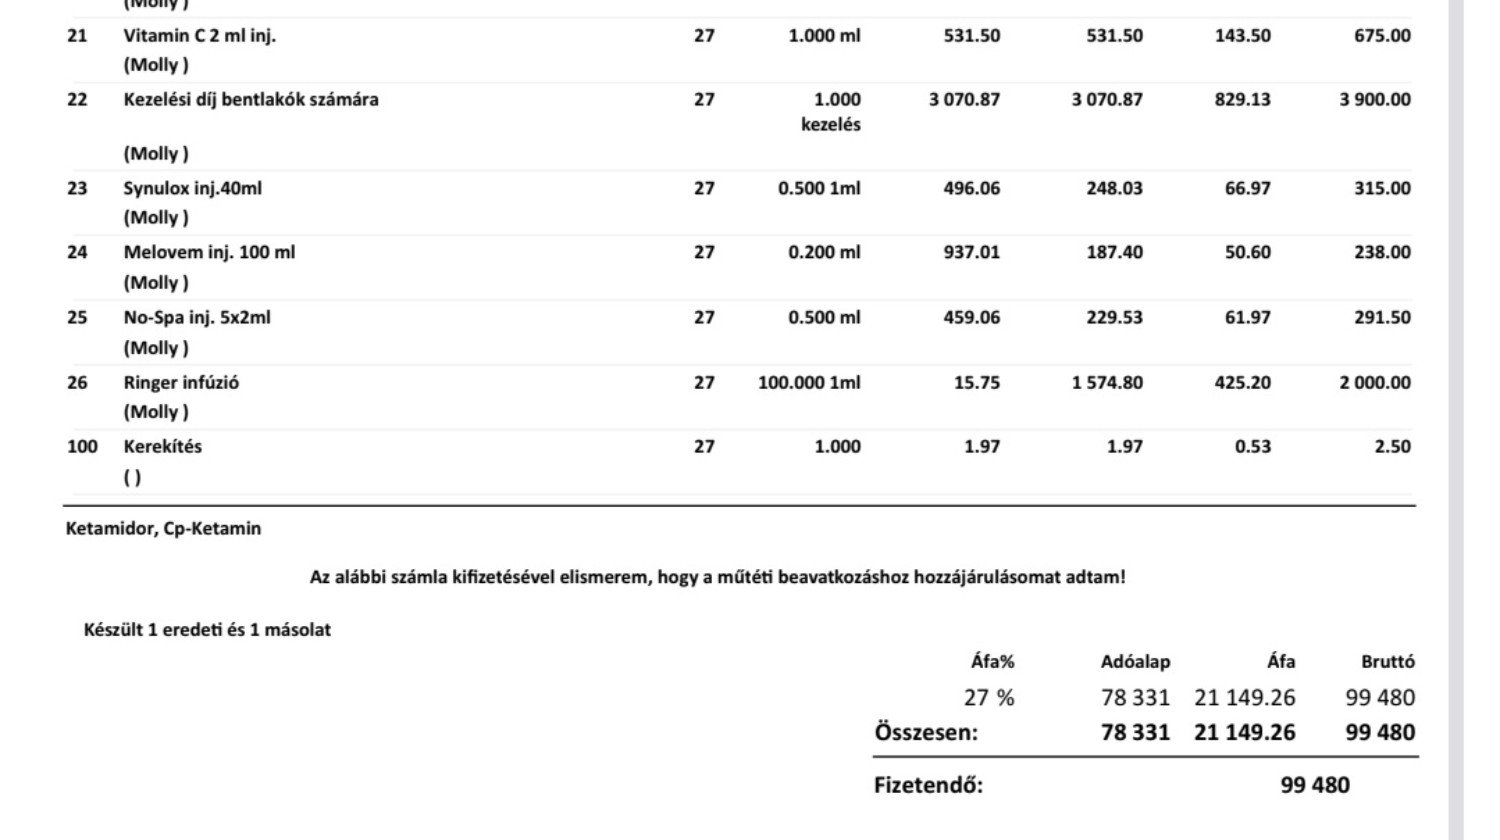Click the Fizetendő label
This screenshot has height=840, width=1500.
(x=928, y=785)
